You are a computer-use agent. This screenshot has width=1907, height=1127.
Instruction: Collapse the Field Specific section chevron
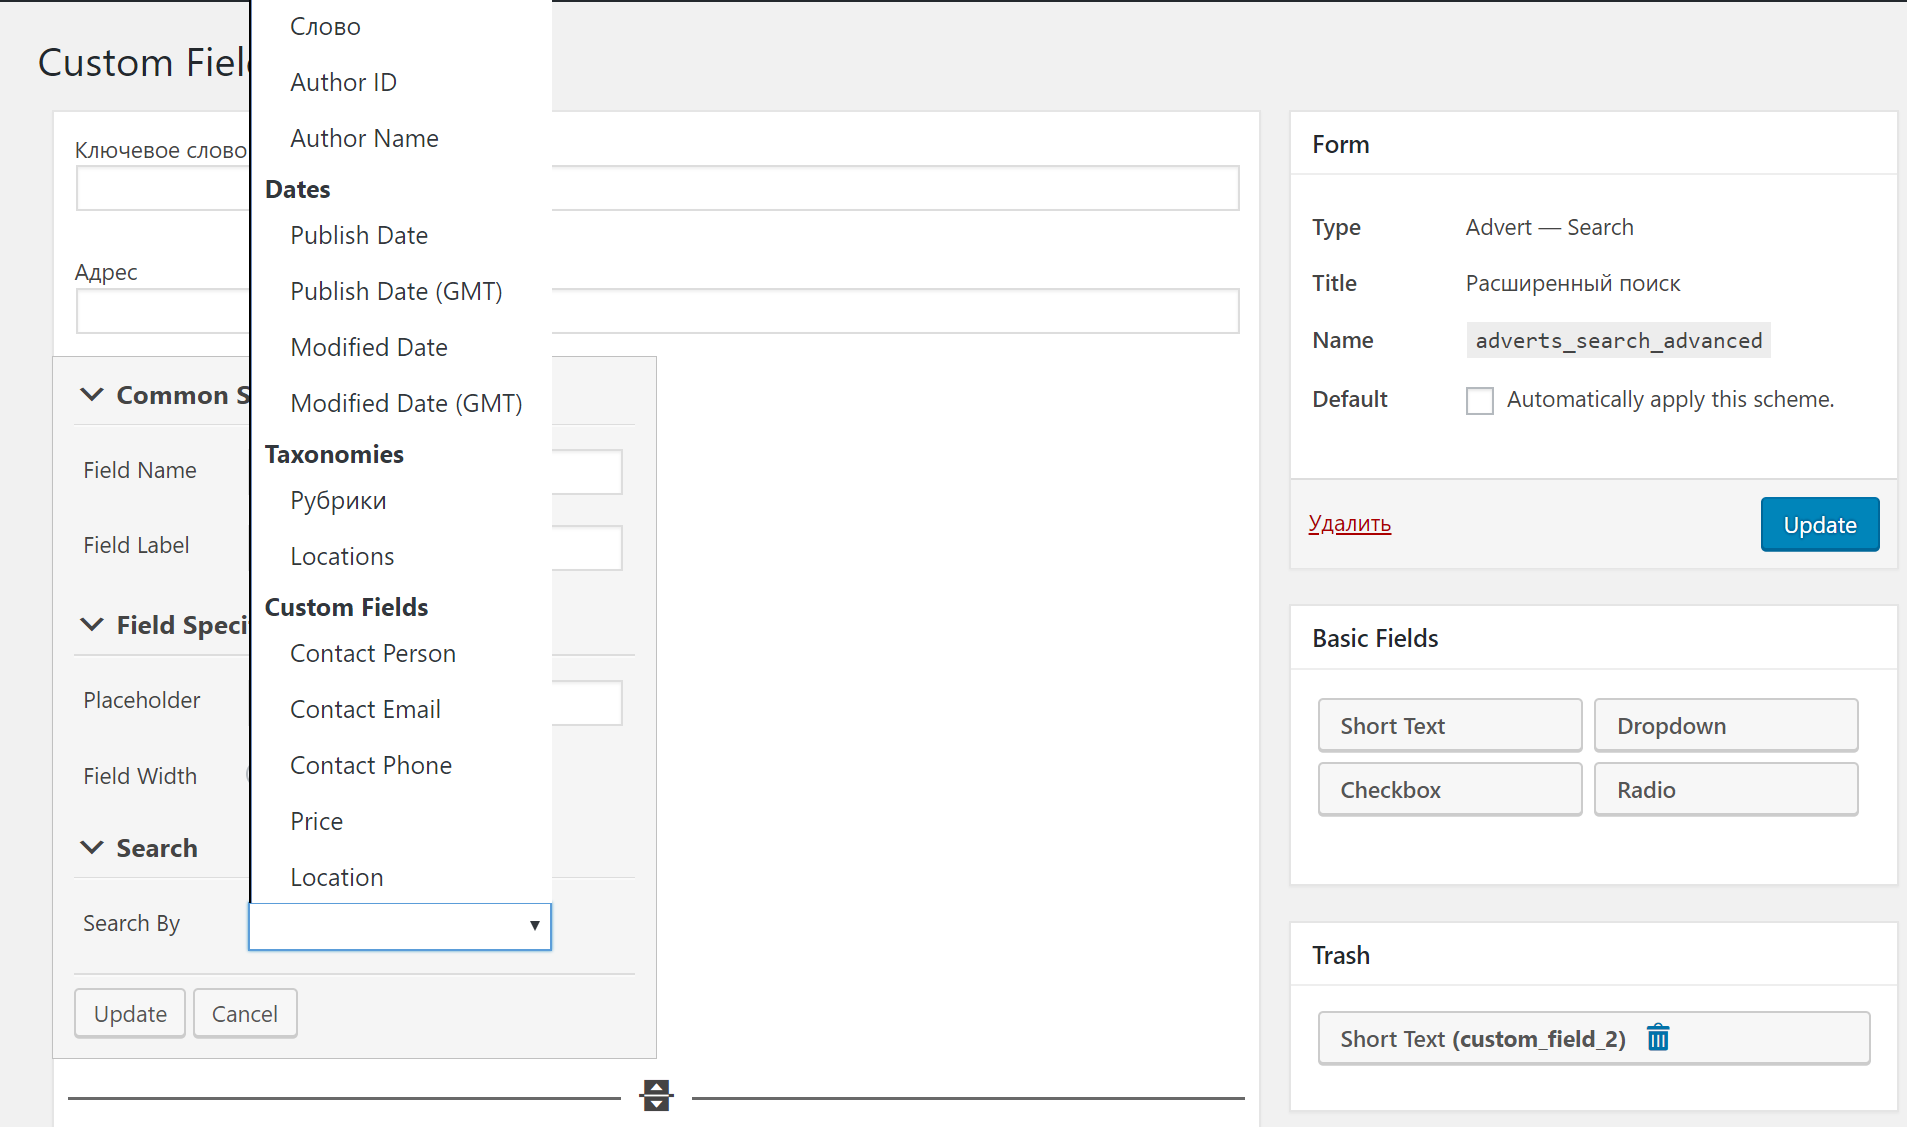pos(92,625)
